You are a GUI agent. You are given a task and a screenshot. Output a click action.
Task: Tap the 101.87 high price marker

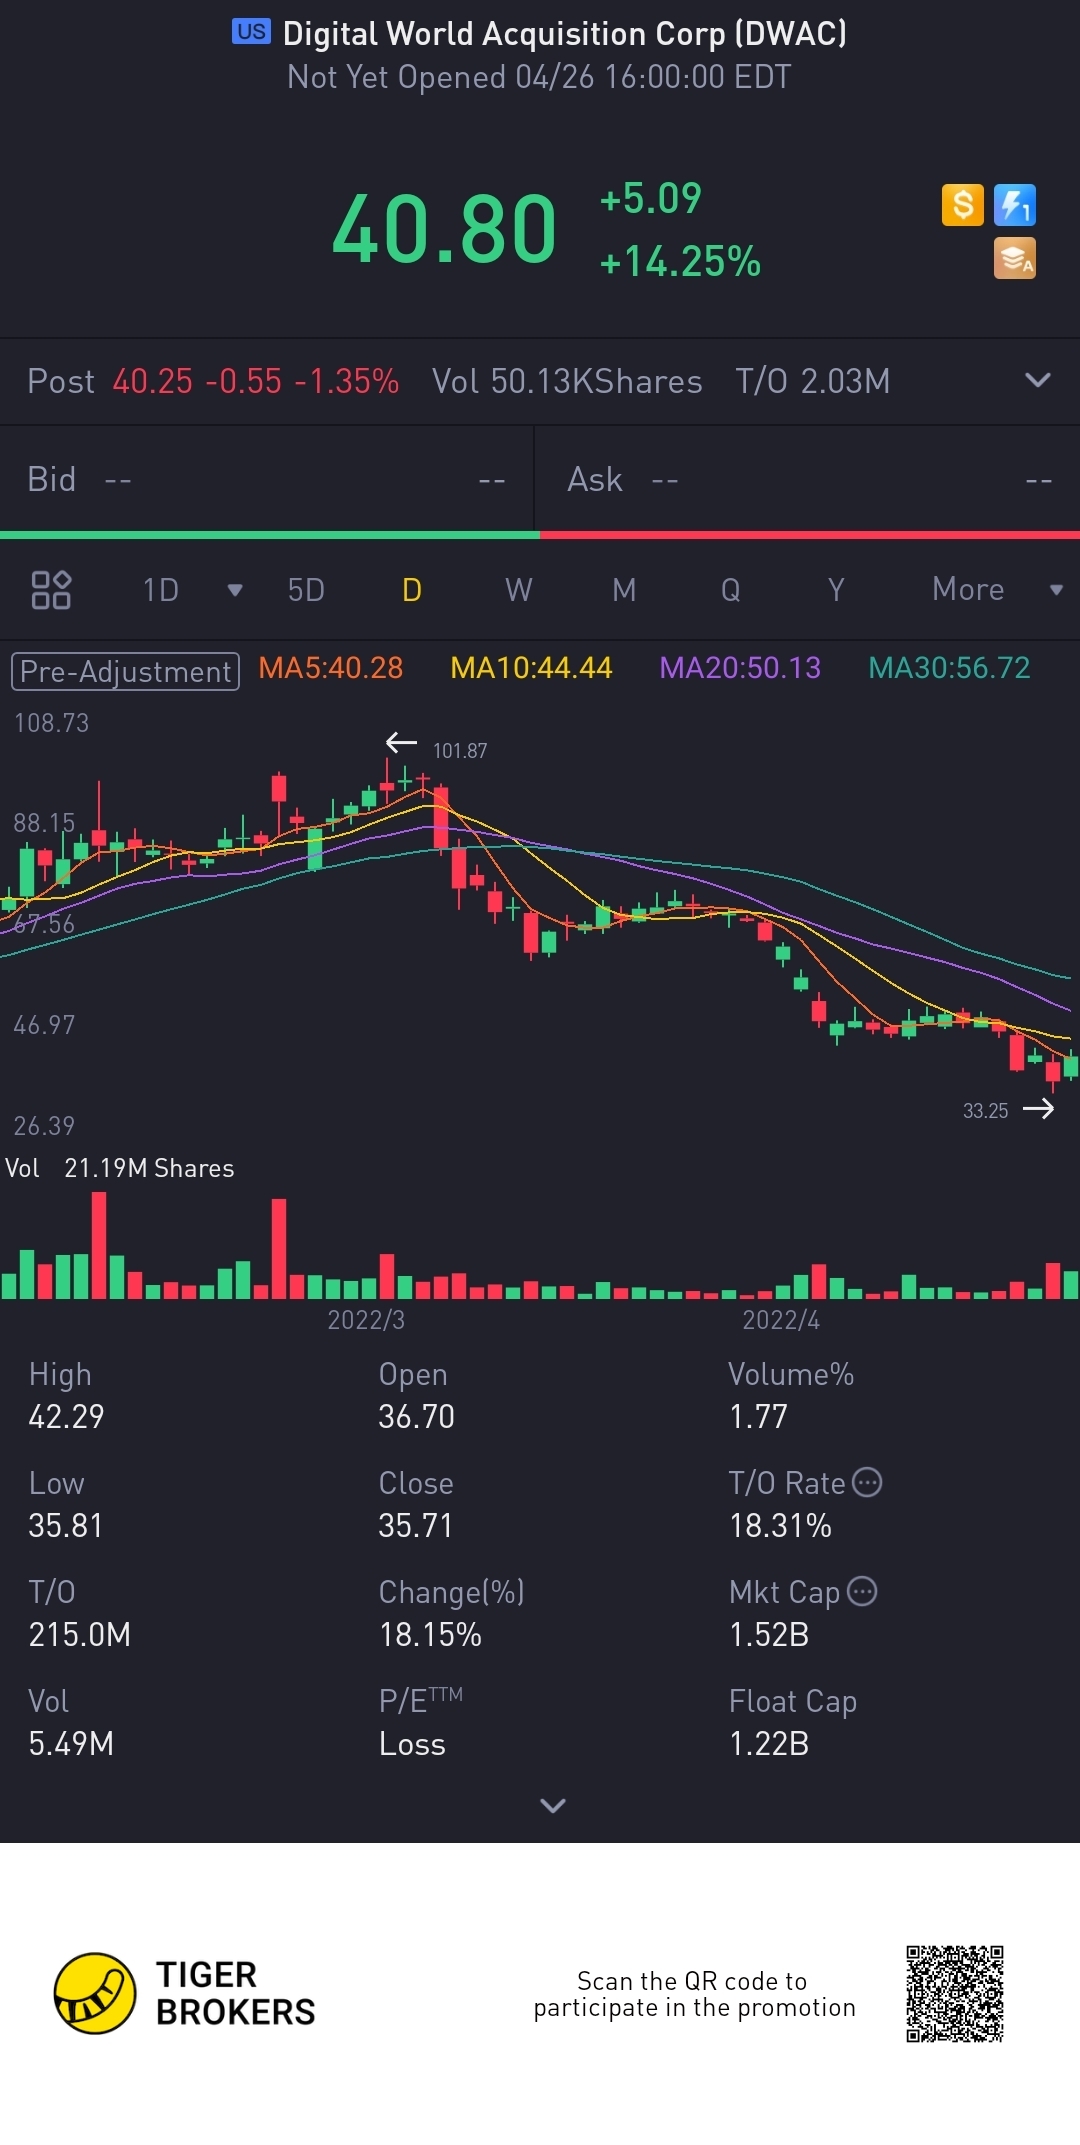click(459, 751)
